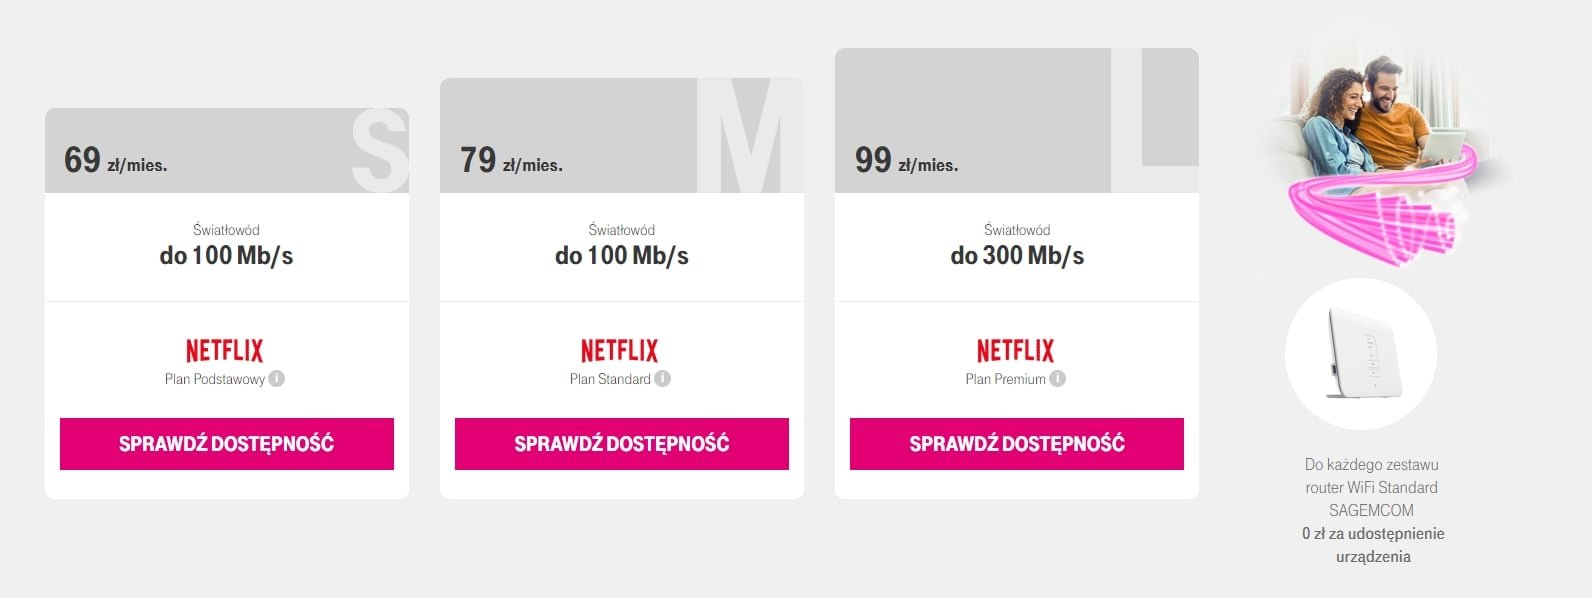This screenshot has height=598, width=1592.
Task: Check availability for the 69 zł plan
Action: pyautogui.click(x=227, y=444)
